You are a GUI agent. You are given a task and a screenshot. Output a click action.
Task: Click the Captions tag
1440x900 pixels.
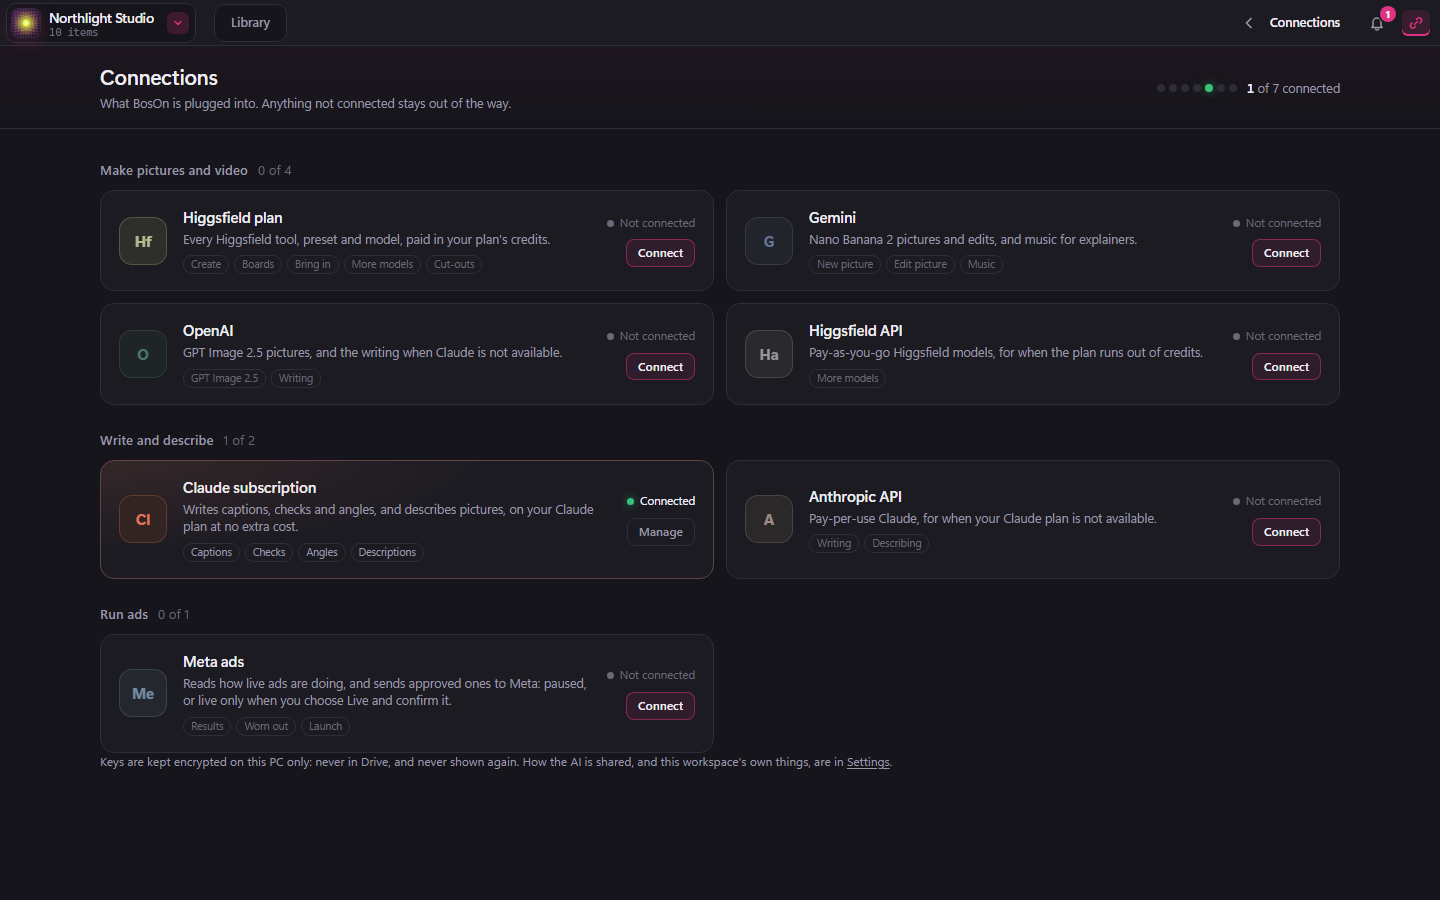pyautogui.click(x=211, y=552)
